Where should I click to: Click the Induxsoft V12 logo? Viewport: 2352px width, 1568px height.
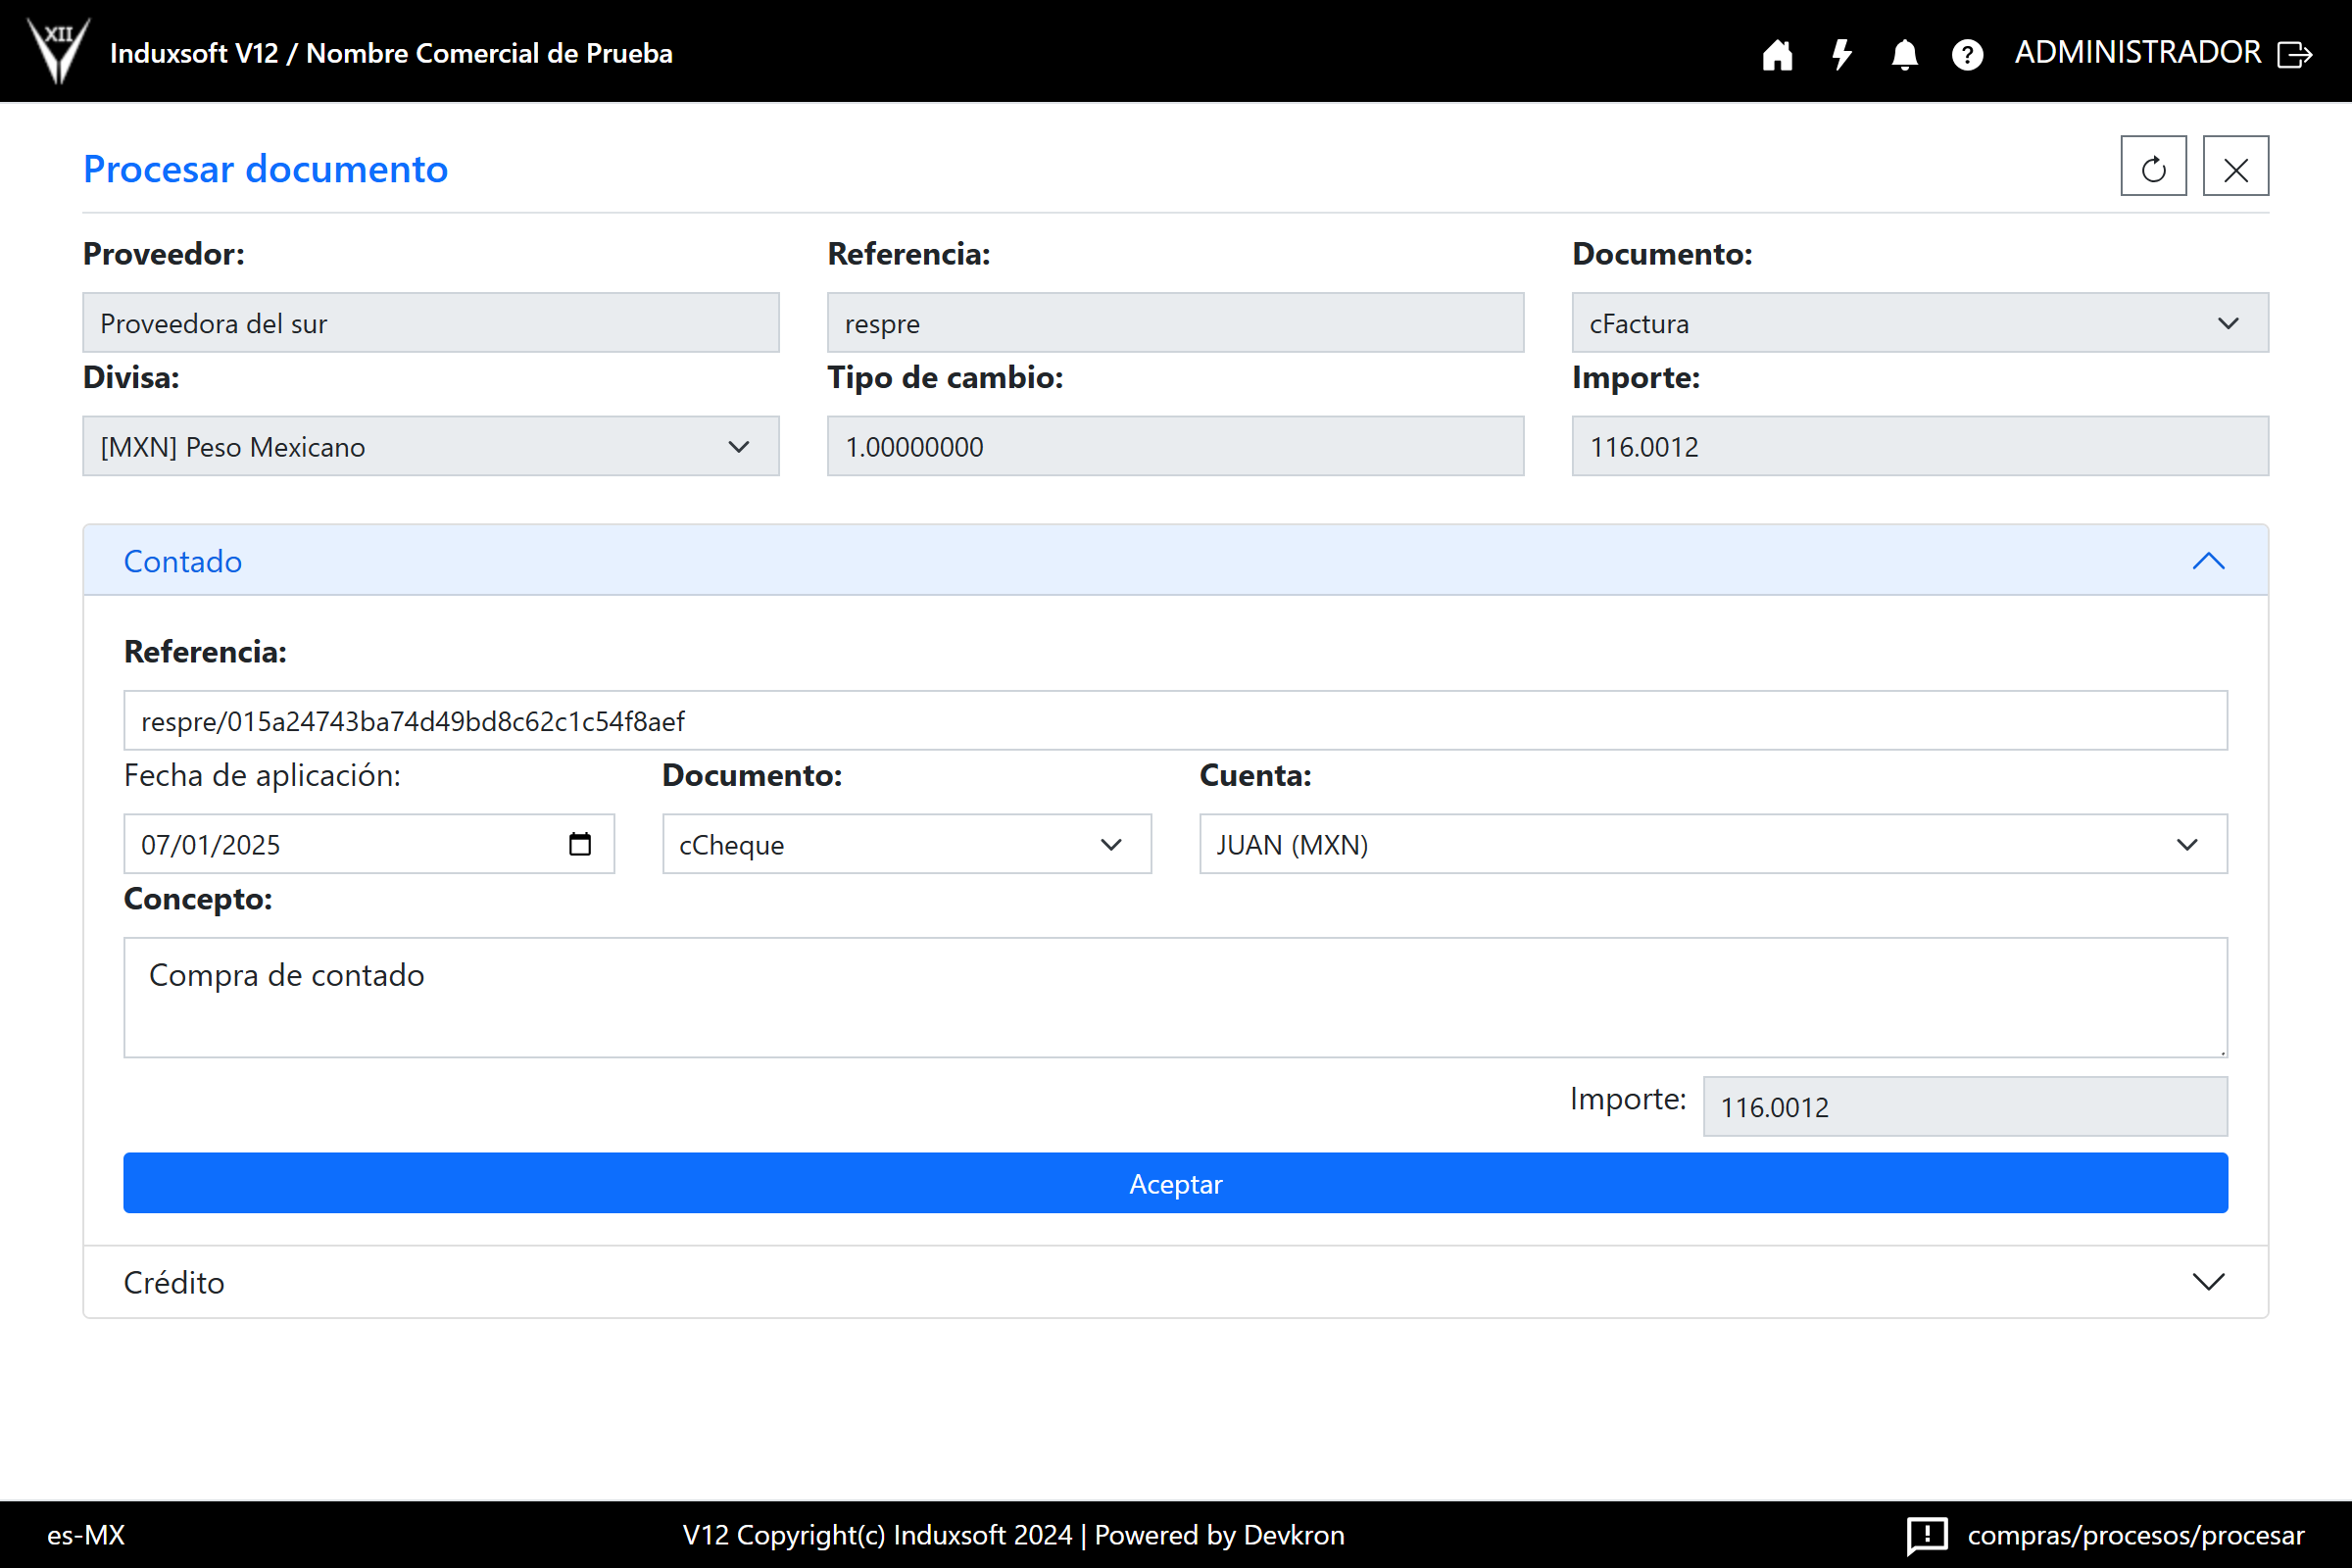pos(58,50)
